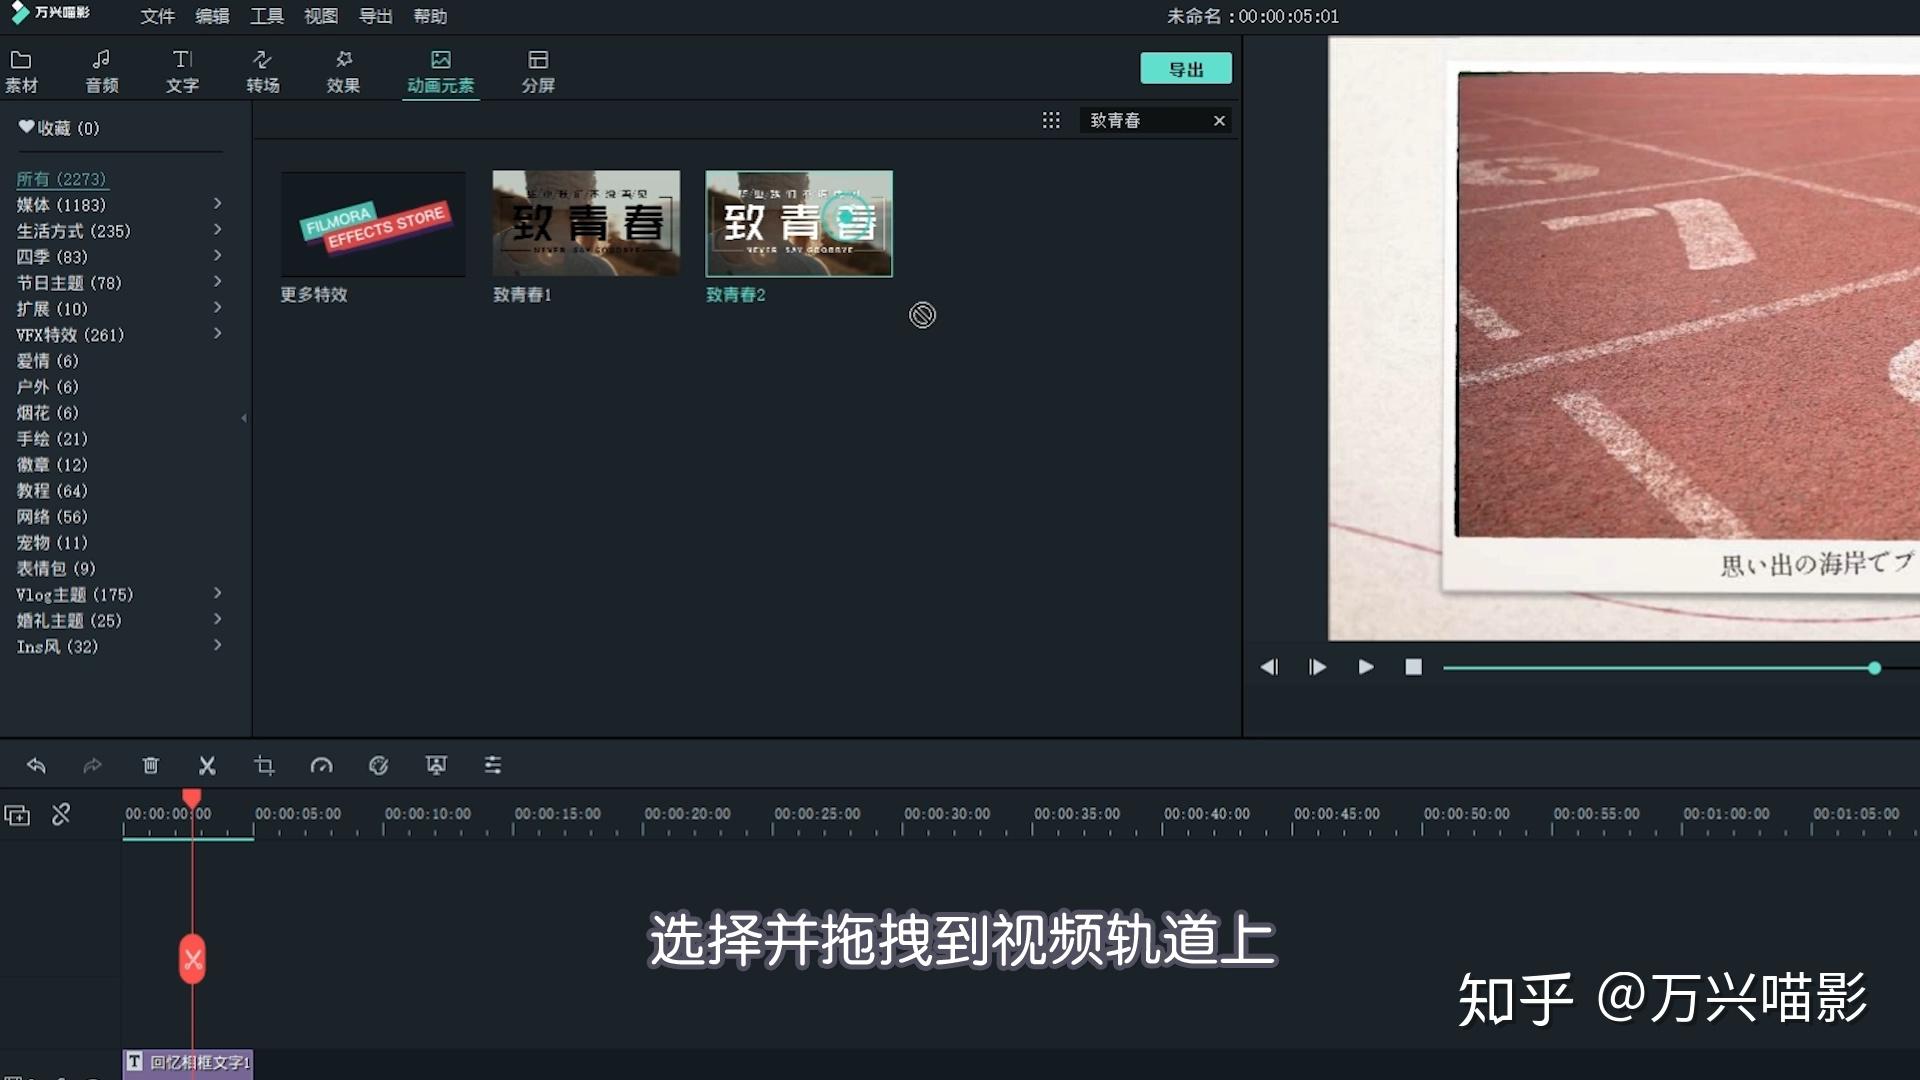The width and height of the screenshot is (1920, 1080).
Task: Expand the Vlog主题 (175) category
Action: pos(217,594)
